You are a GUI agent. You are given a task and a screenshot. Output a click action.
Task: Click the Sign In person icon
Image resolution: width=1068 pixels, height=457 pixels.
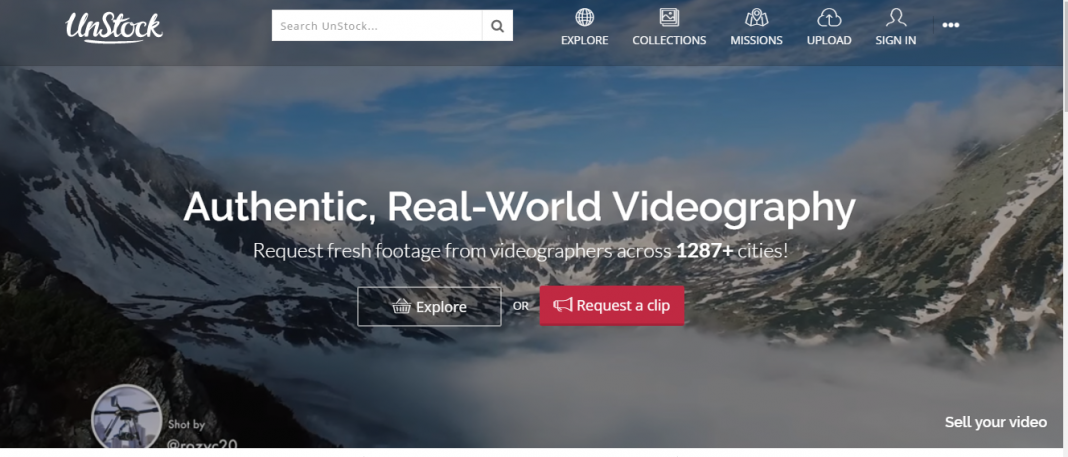[896, 17]
